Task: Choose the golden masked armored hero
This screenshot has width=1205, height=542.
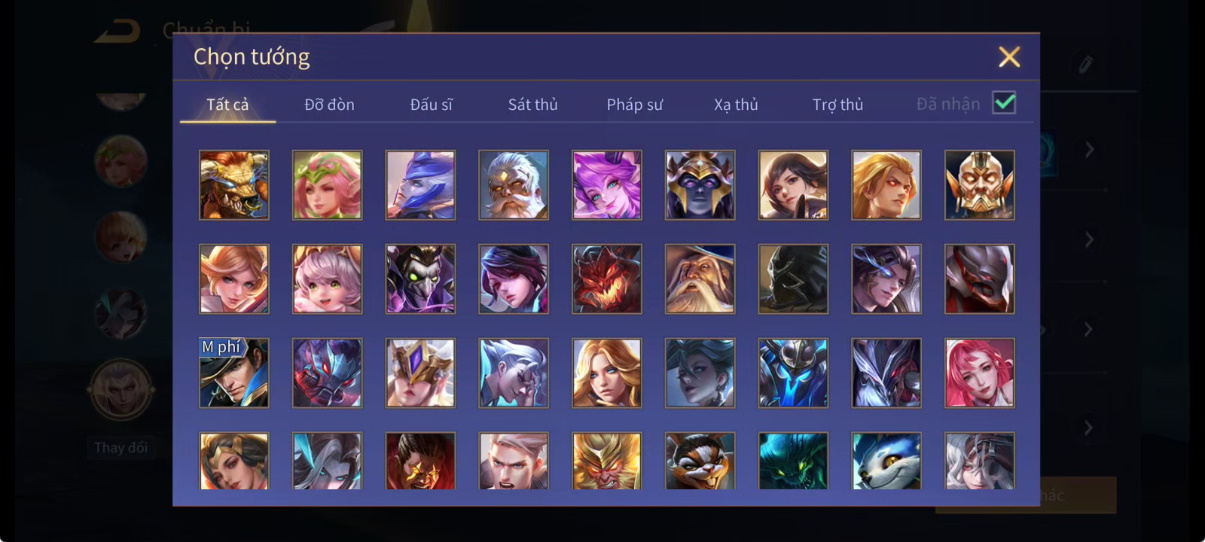Action: click(980, 185)
